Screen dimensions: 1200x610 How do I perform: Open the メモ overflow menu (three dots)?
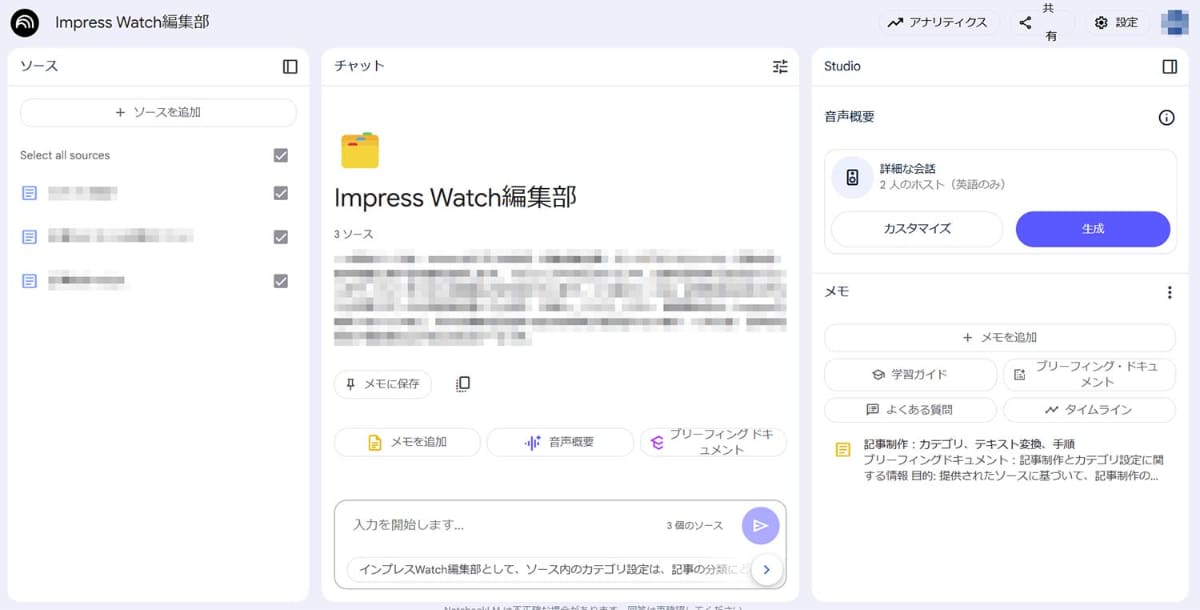1168,291
